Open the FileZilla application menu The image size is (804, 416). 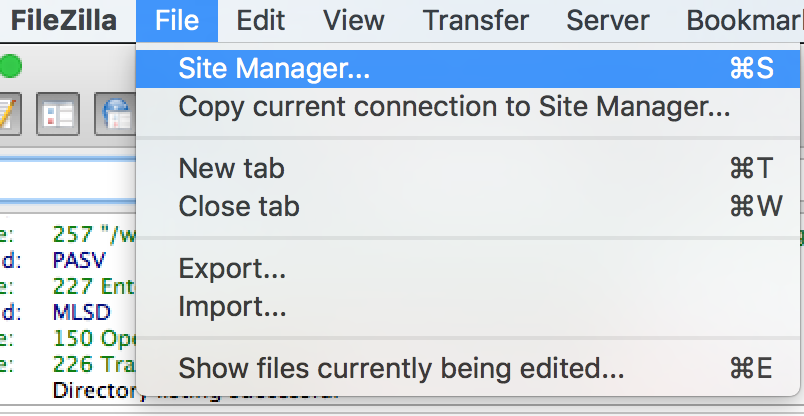(64, 21)
